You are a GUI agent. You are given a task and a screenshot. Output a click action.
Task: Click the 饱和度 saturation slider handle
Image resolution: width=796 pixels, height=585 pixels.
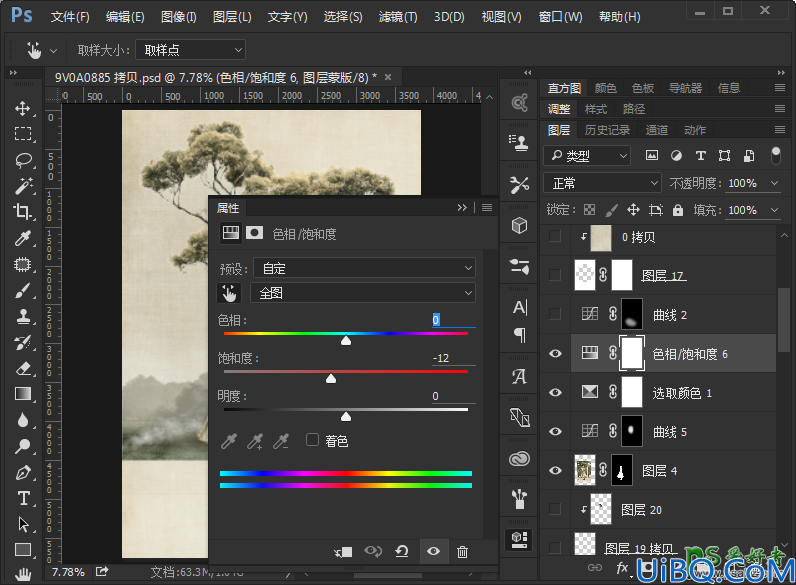point(331,378)
